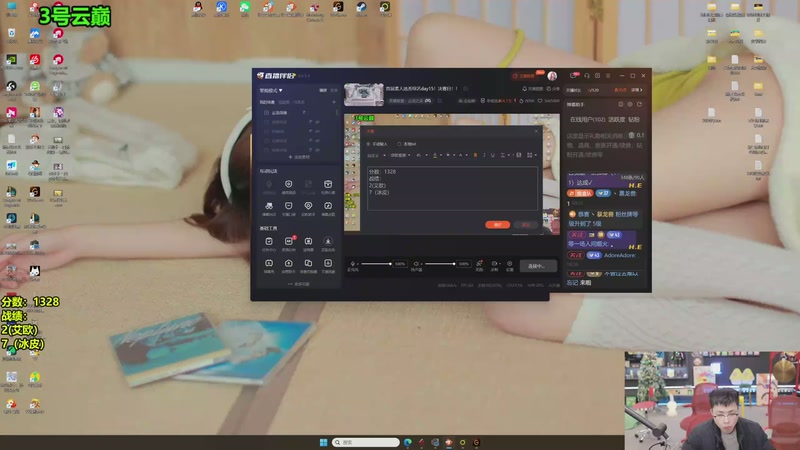Click the star-shaped basic tools icon
The image size is (800, 450).
pyautogui.click(x=328, y=241)
